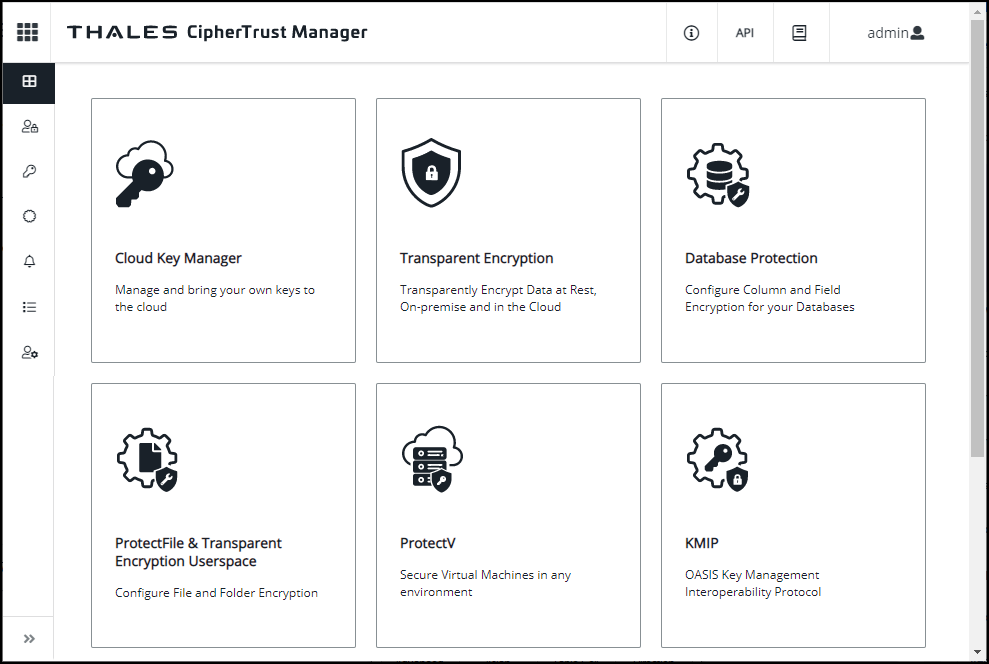Open the access management user-lock icon
Image resolution: width=989 pixels, height=664 pixels.
point(30,127)
